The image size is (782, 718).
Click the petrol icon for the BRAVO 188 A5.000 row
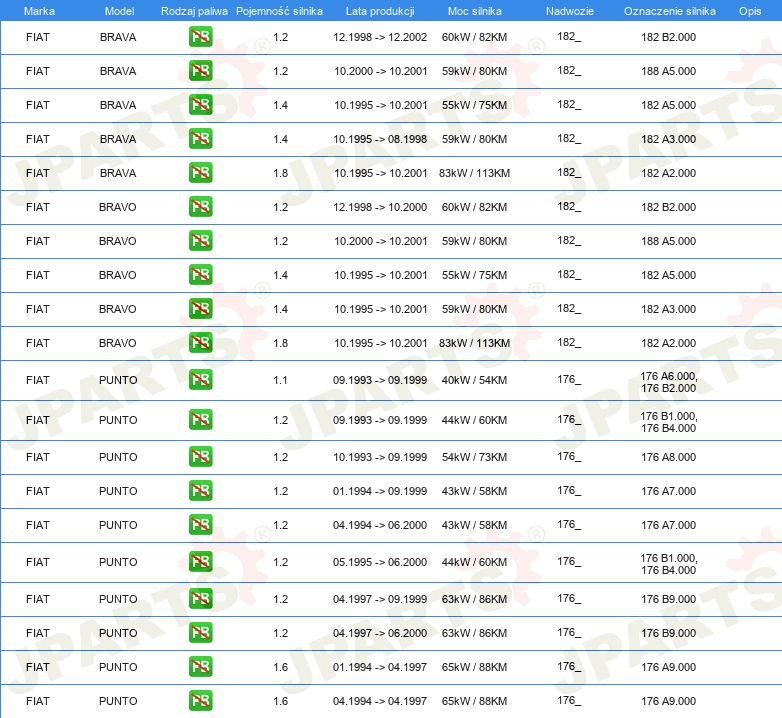200,240
